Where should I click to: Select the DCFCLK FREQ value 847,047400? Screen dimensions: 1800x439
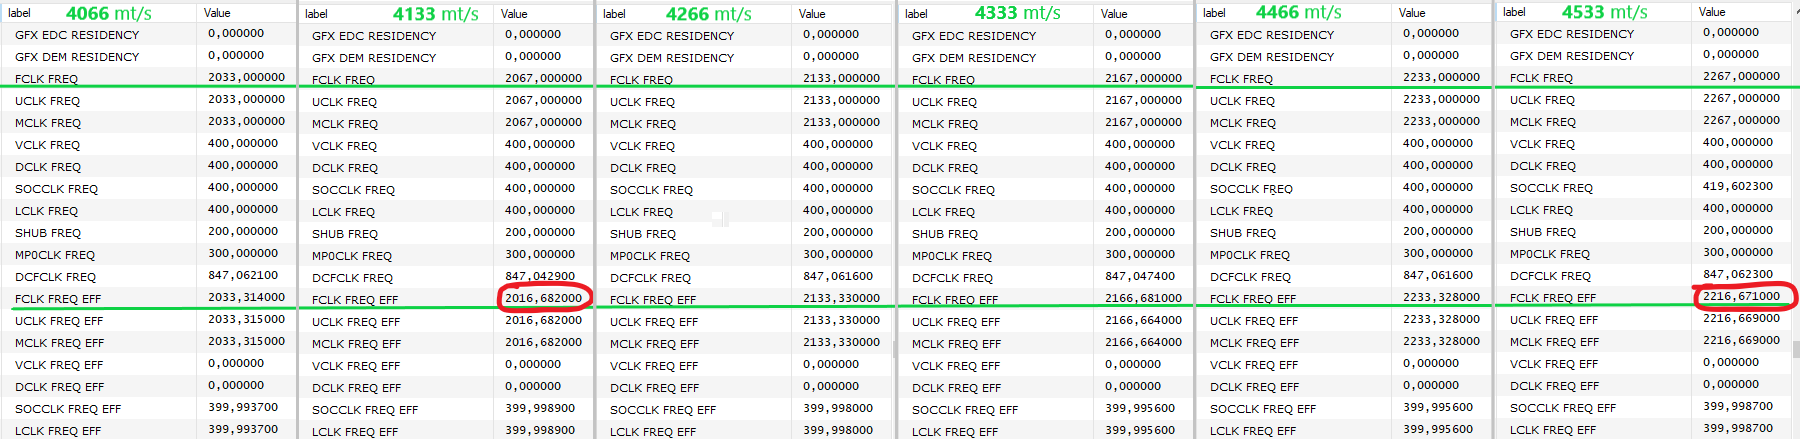[1140, 276]
